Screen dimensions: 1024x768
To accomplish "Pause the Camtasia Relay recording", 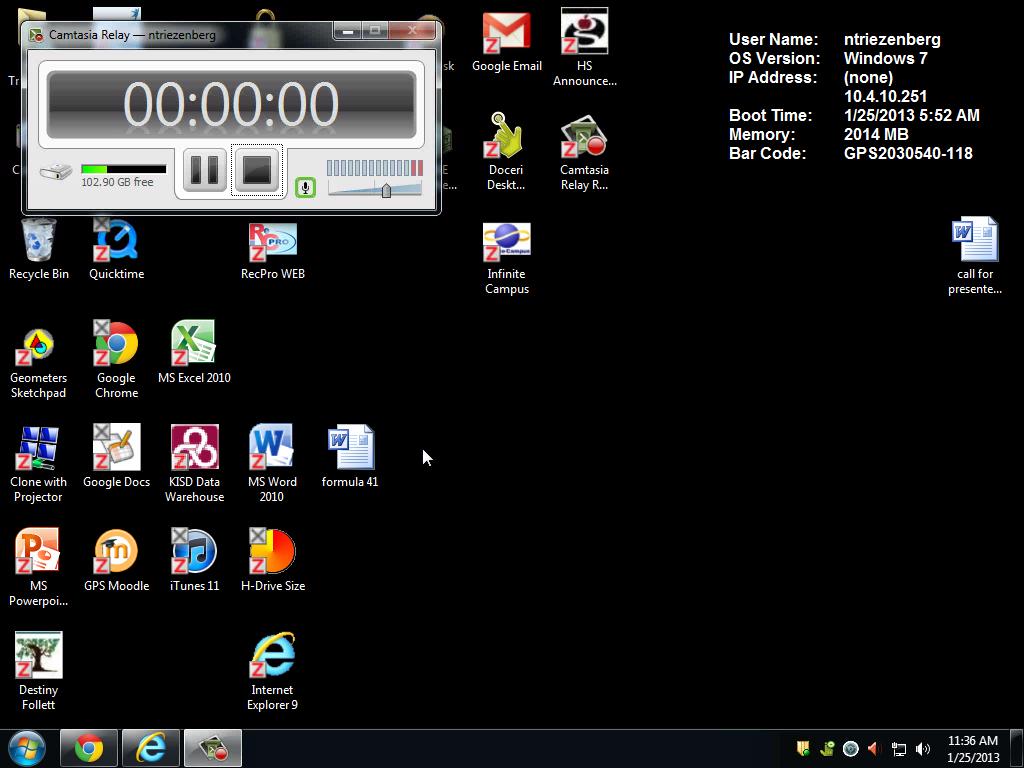I will pos(204,169).
